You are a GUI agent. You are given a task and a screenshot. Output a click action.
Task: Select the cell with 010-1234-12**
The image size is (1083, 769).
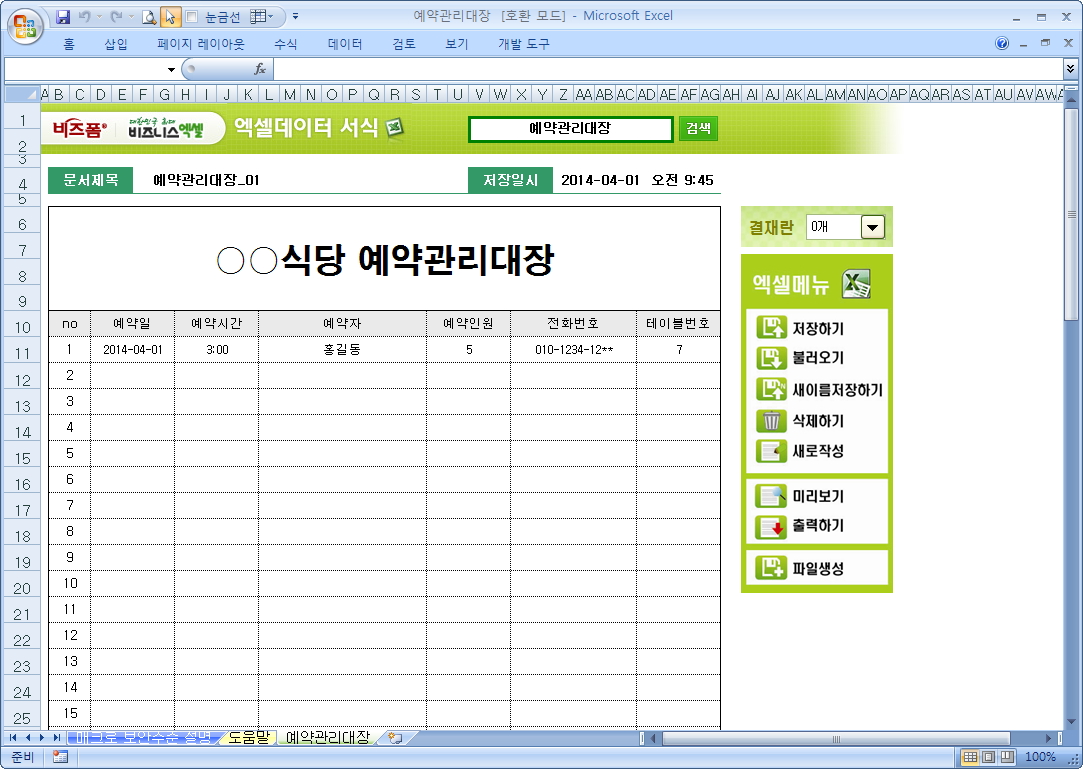573,350
